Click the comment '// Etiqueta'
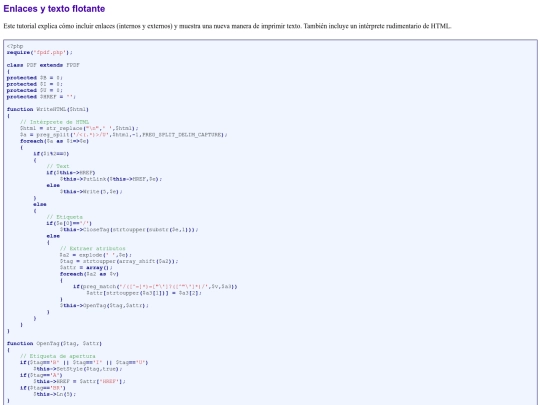 (64, 217)
